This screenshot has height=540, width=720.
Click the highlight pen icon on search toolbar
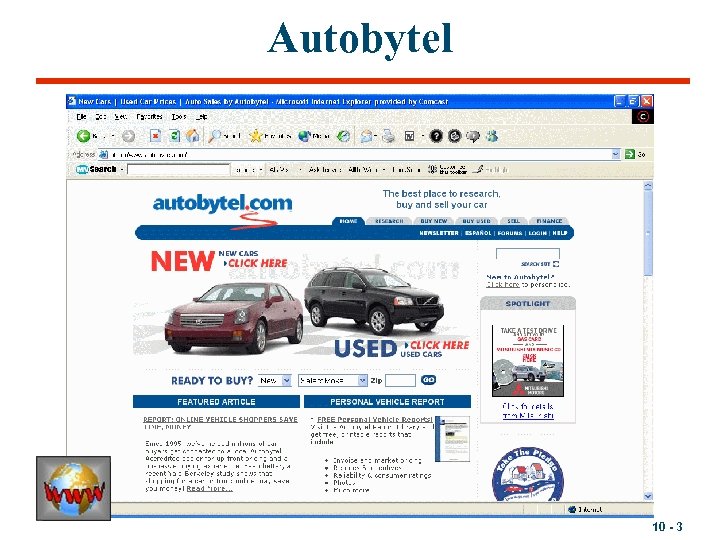[x=478, y=169]
